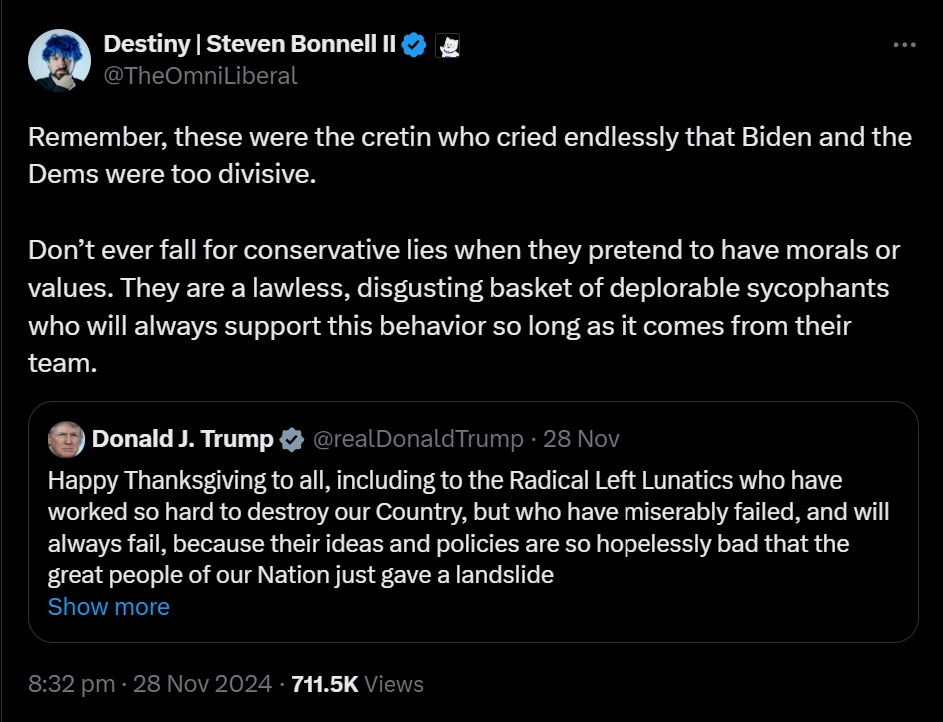Open the tweet's three-dot more options menu

[903, 45]
